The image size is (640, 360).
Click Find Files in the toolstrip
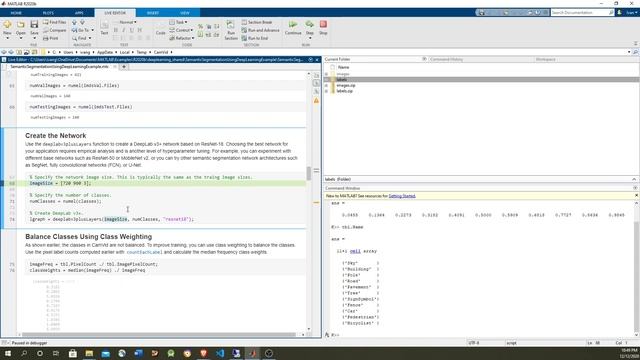coord(55,22)
